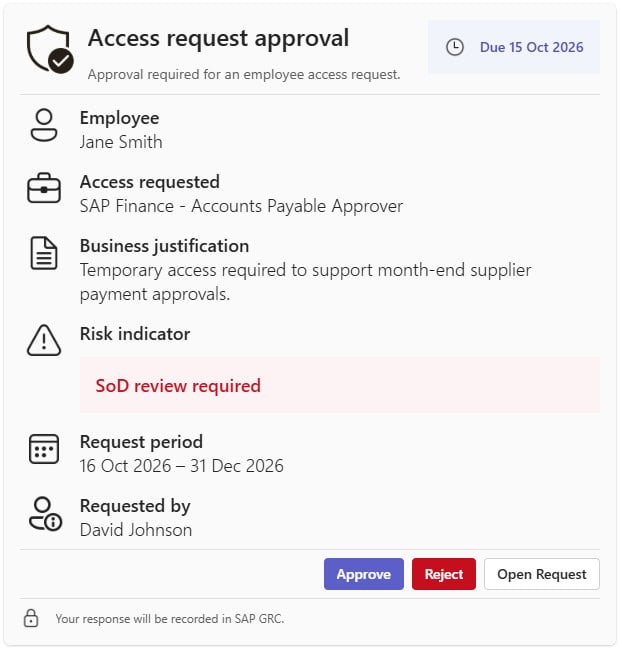This screenshot has height=654, width=622.
Task: Reject the access request
Action: coord(443,574)
